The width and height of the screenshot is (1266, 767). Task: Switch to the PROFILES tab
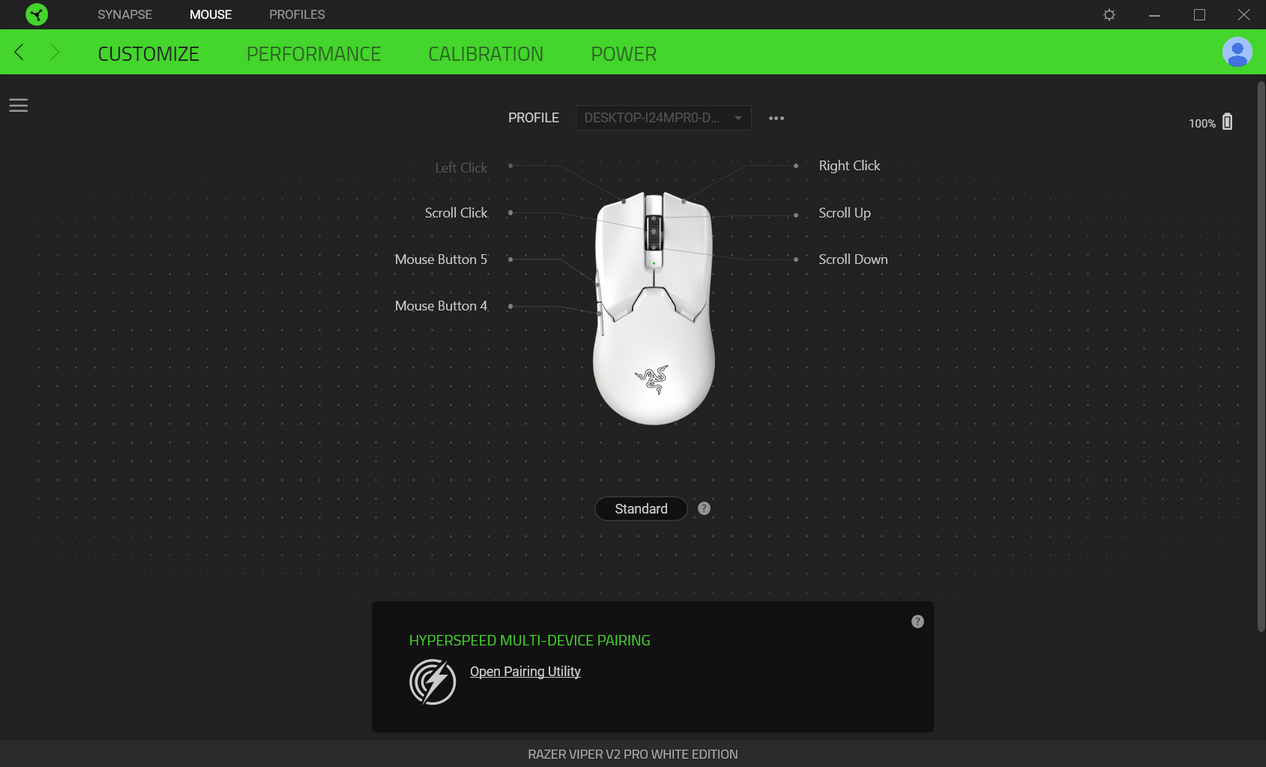[x=297, y=15]
